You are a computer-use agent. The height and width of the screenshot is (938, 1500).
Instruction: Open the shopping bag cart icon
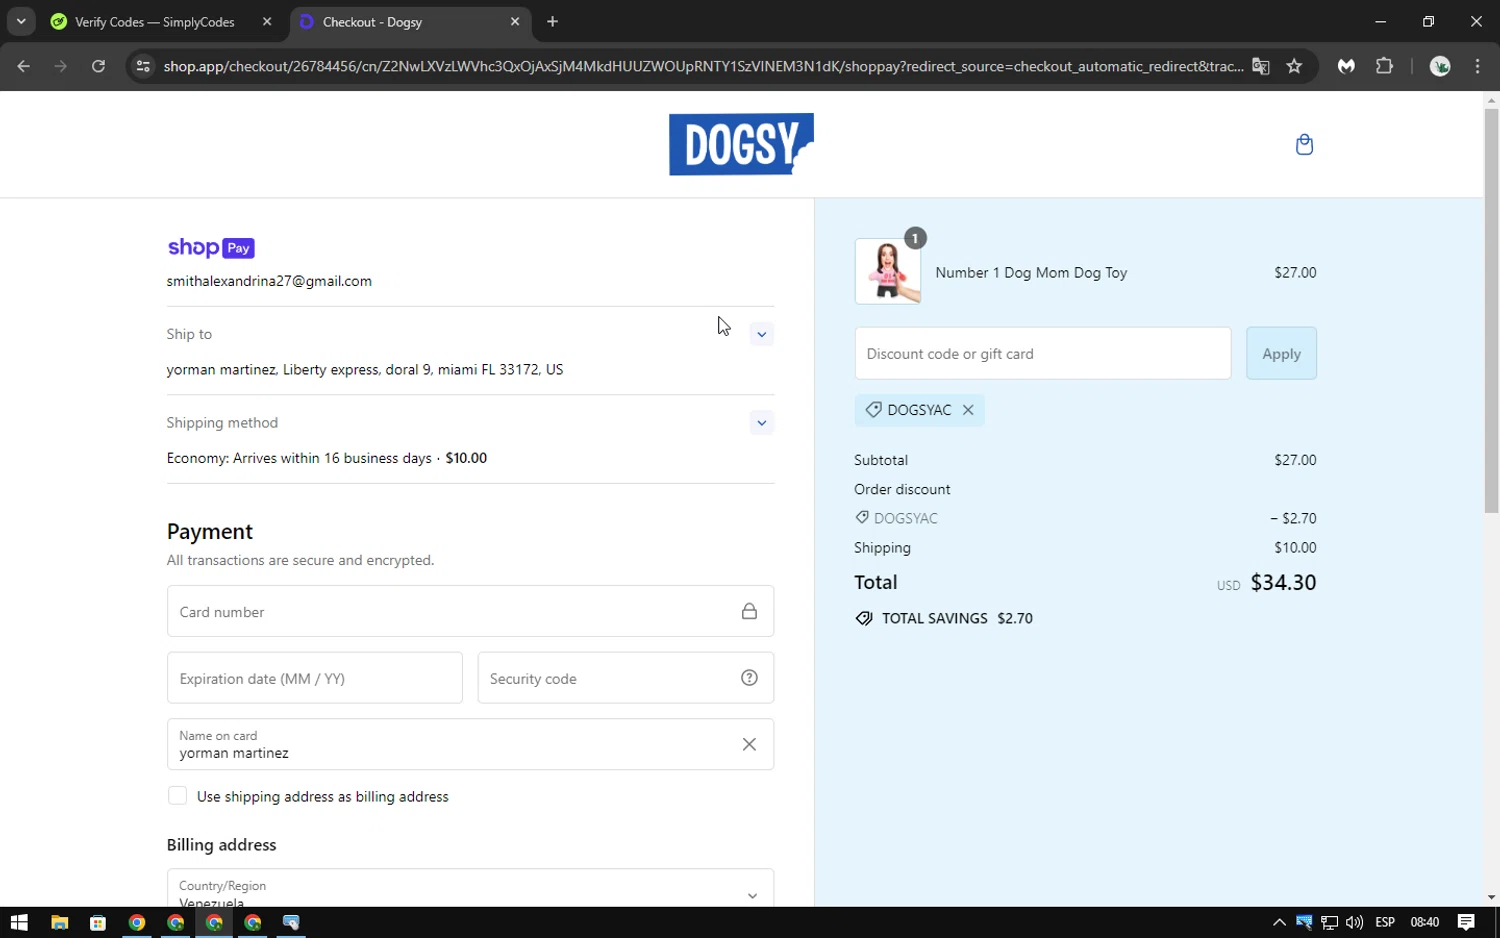[1304, 145]
